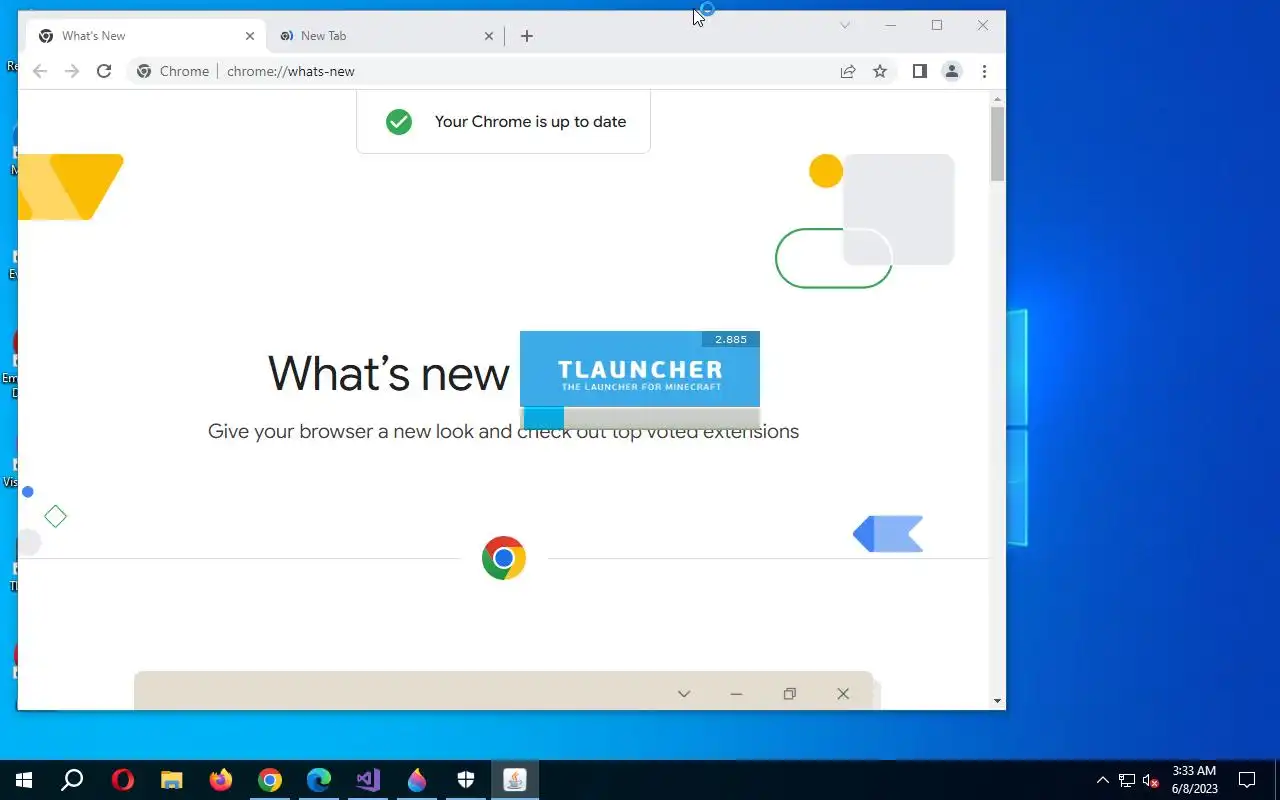The image size is (1280, 800).
Task: Go back to previous page
Action: click(x=40, y=71)
